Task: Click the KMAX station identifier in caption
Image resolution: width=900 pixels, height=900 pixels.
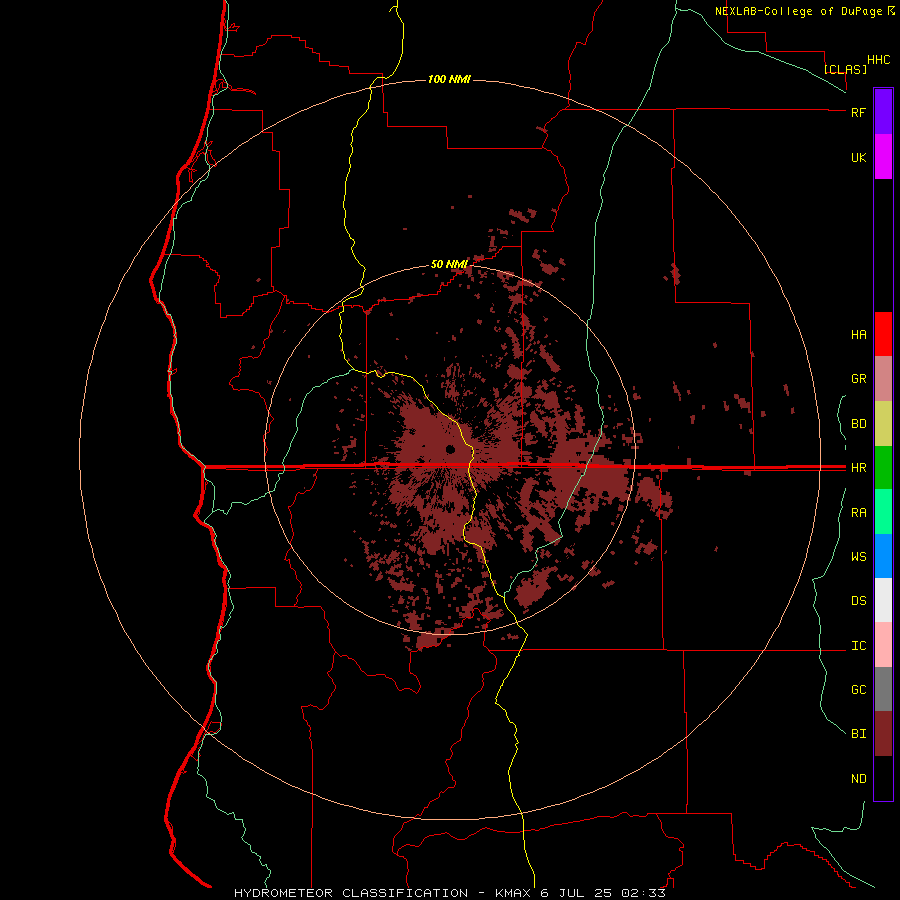Action: click(x=513, y=893)
